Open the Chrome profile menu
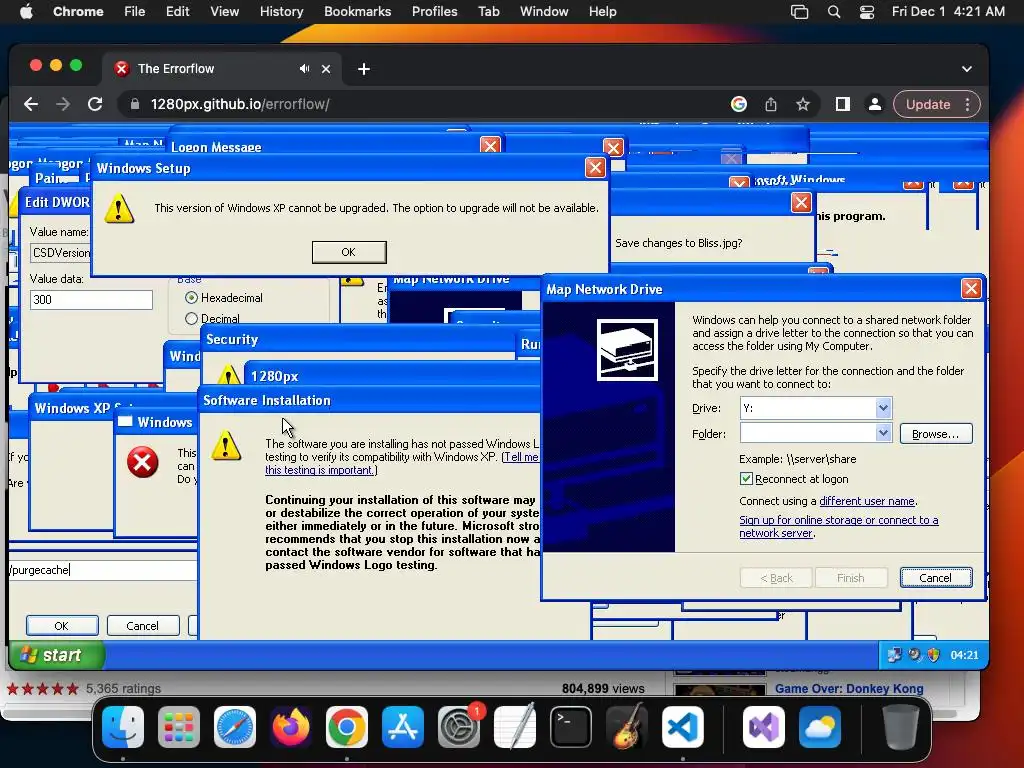Image resolution: width=1024 pixels, height=768 pixels. click(x=874, y=104)
